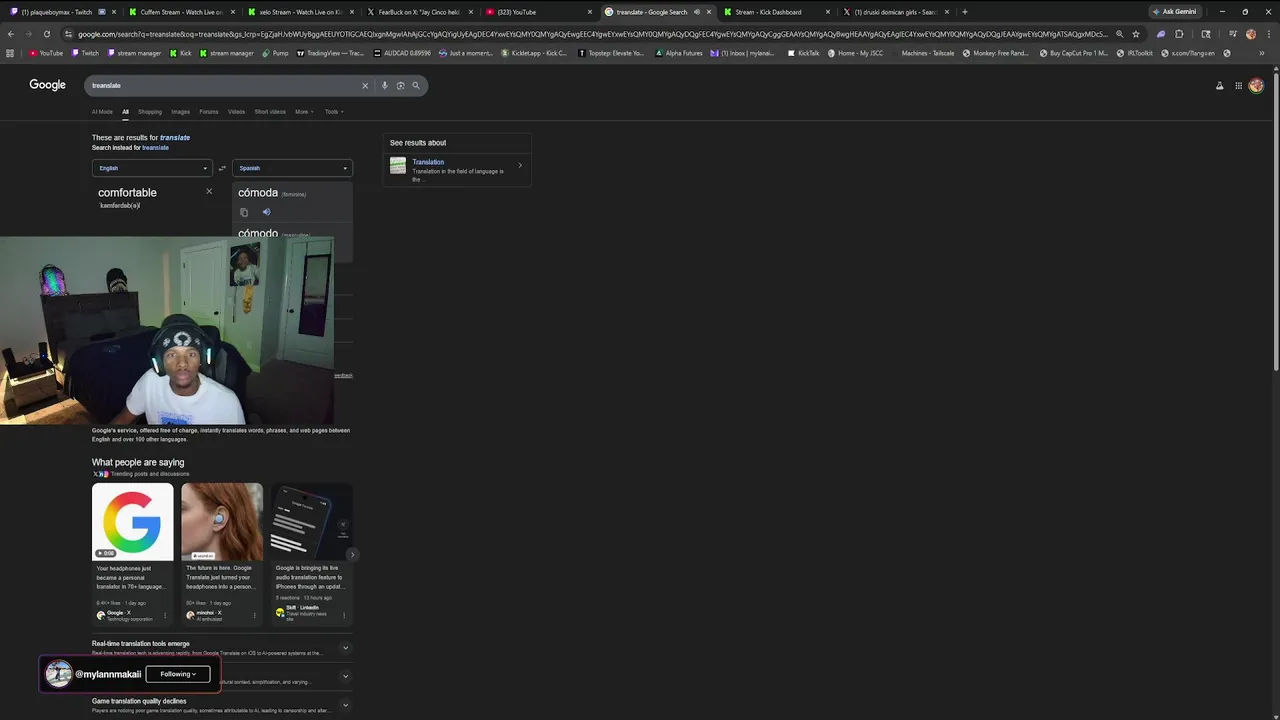Switch to Stream - Kick Dashboard tab
Image resolution: width=1280 pixels, height=720 pixels.
tap(775, 12)
